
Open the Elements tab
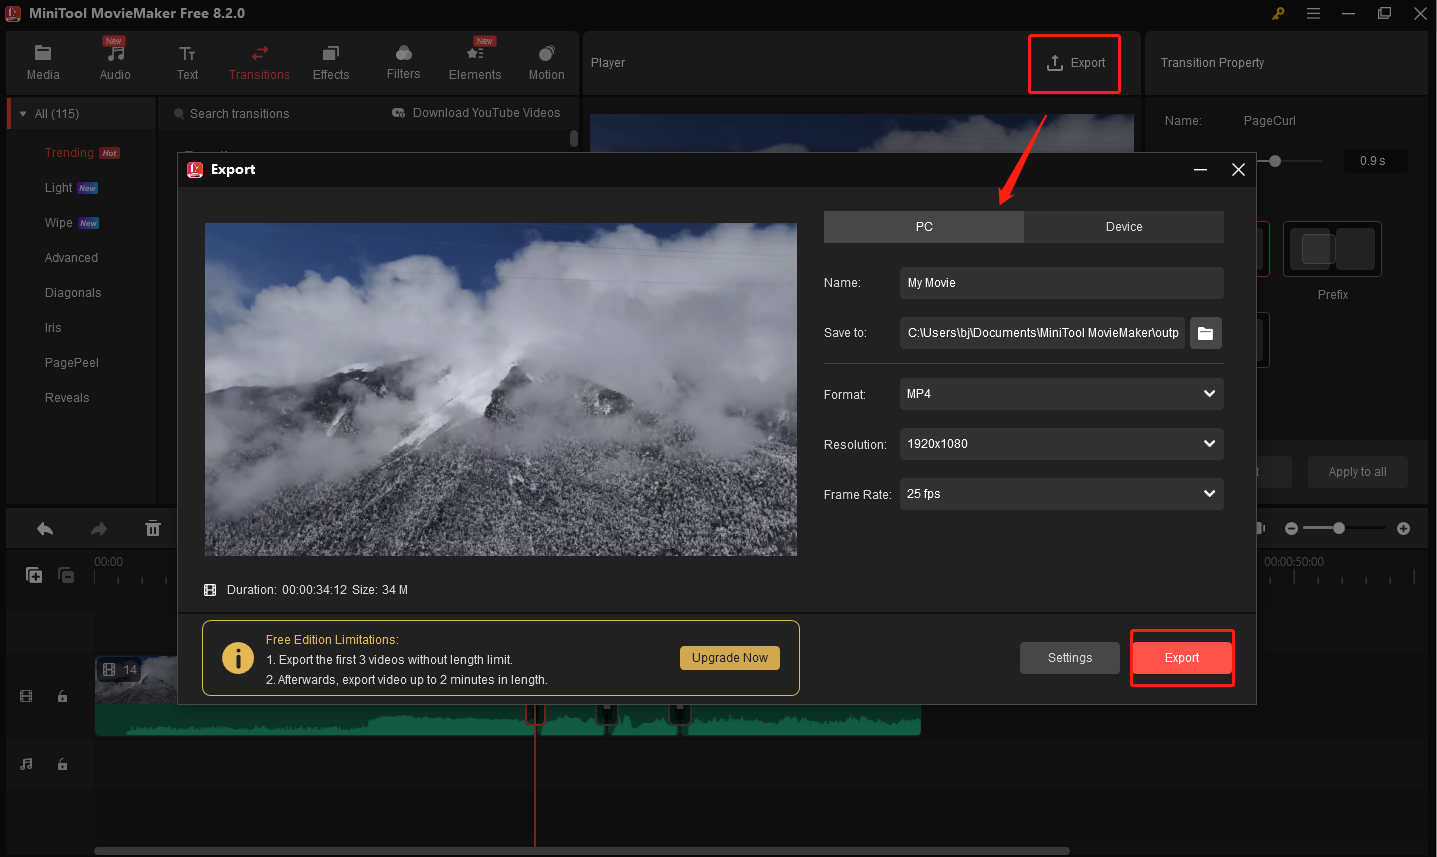475,62
